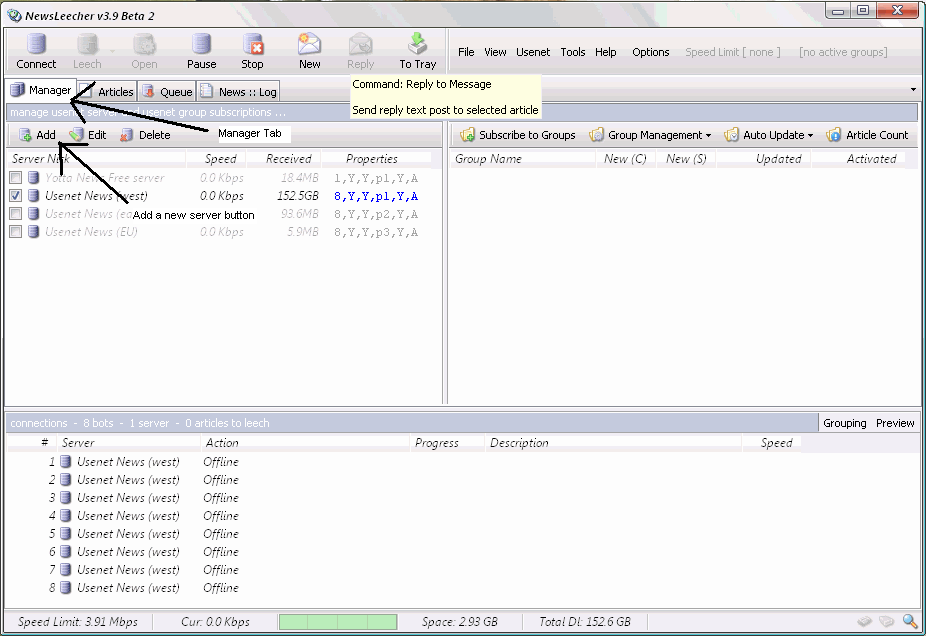Switch to the News :: Log tab
Screen dimensions: 926x636
point(239,92)
